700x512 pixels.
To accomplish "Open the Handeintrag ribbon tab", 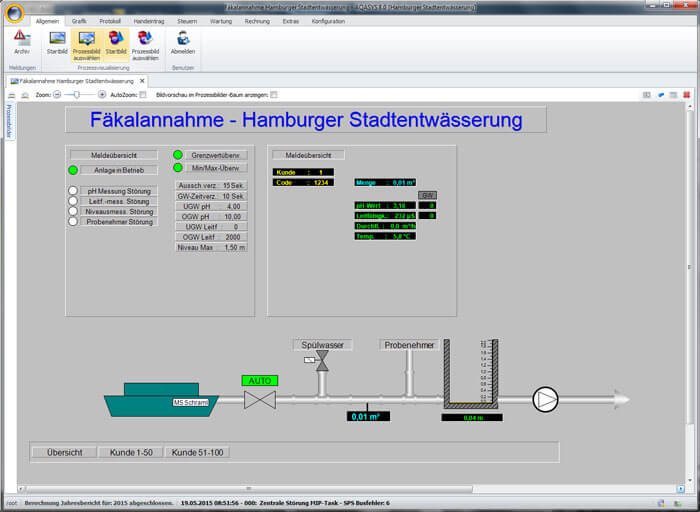I will pyautogui.click(x=149, y=21).
